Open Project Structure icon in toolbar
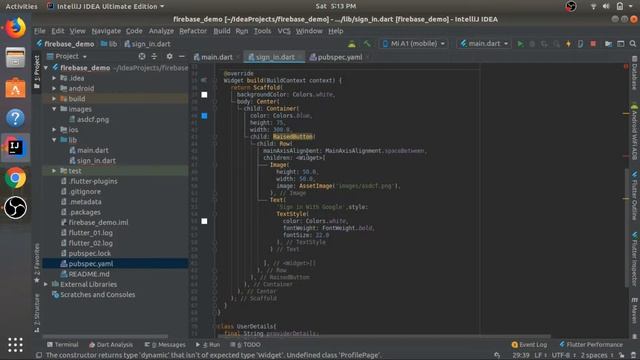 pyautogui.click(x=608, y=44)
